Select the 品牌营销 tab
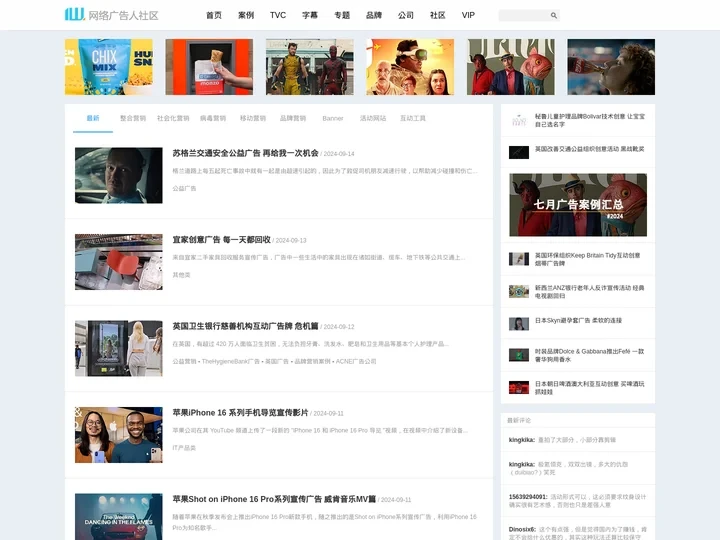Screen dimensions: 720x540 (293, 118)
